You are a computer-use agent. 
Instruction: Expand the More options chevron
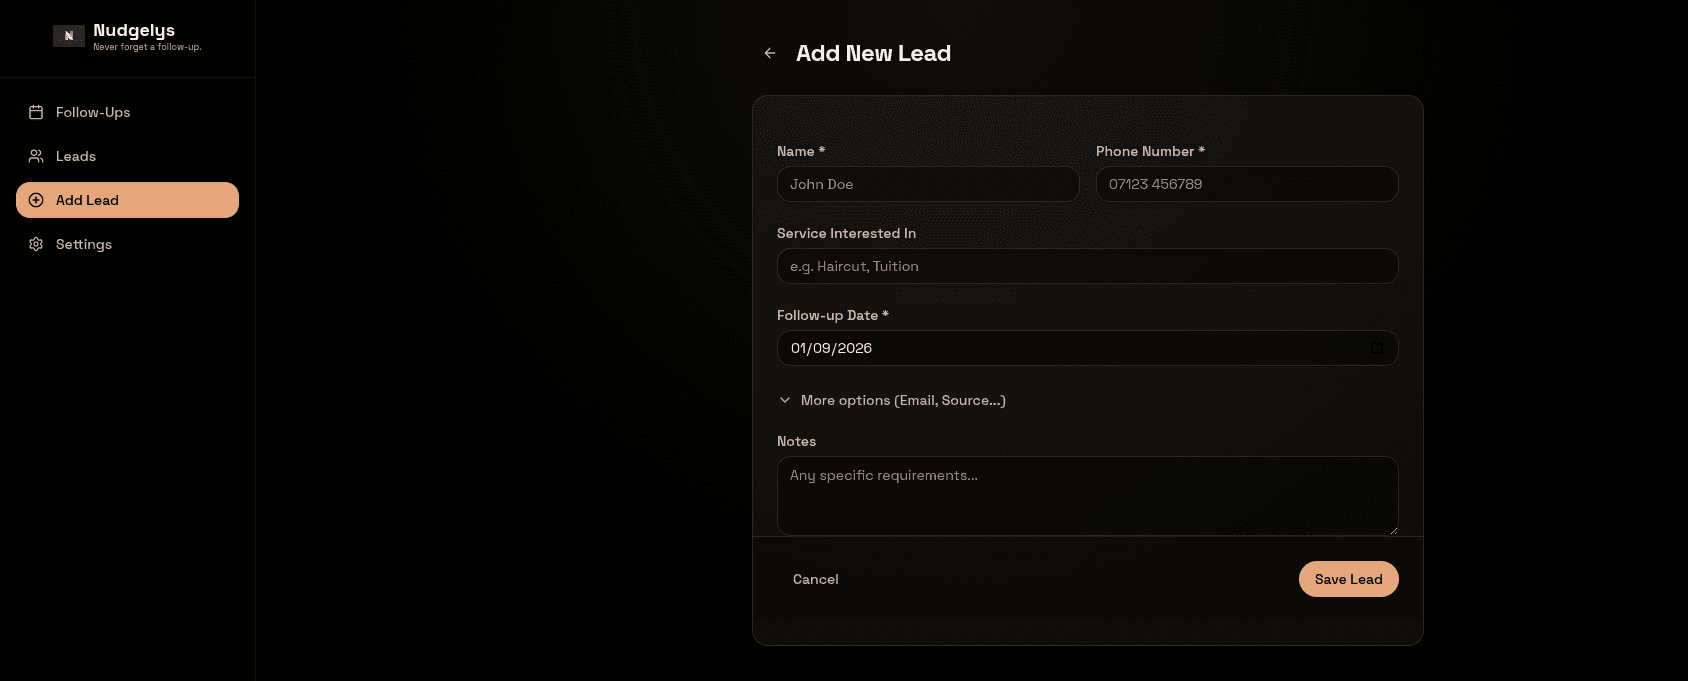[x=785, y=400]
